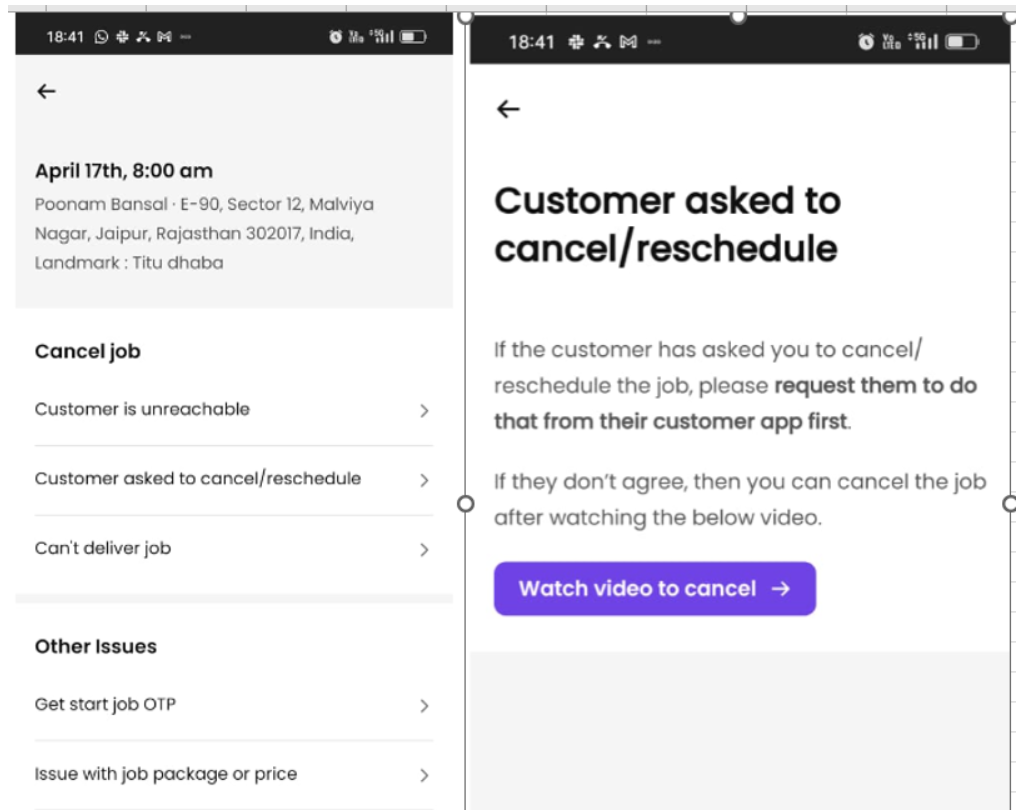Image resolution: width=1030 pixels, height=810 pixels.
Task: Expand chevron for 'Issue with job package or price'
Action: 424,775
